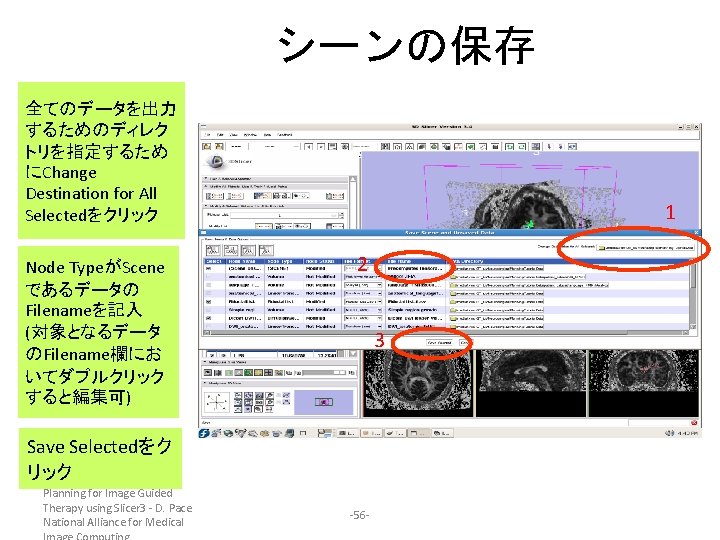720x540 pixels.
Task: Open file format dropdown in Simple region growing row
Action: tap(363, 310)
